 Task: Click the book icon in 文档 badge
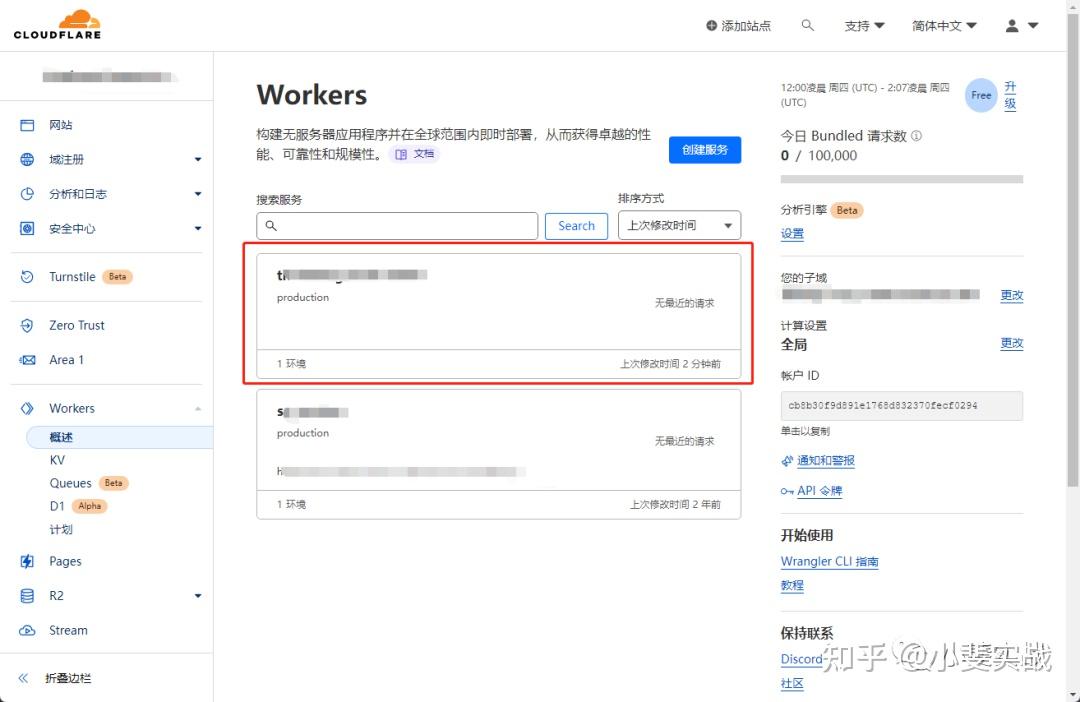click(x=401, y=154)
